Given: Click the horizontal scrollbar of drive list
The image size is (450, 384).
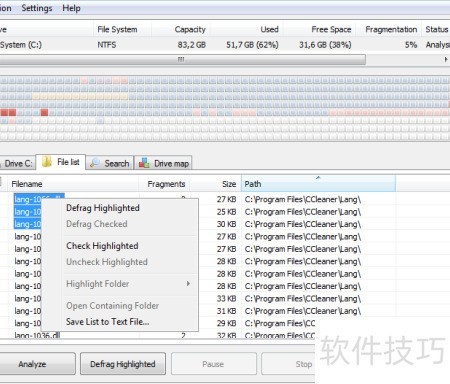Looking at the screenshot, I should pyautogui.click(x=183, y=59).
